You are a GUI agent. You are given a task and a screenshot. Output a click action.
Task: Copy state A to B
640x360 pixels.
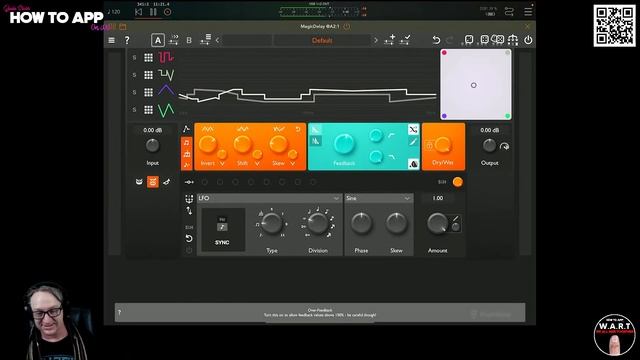174,40
